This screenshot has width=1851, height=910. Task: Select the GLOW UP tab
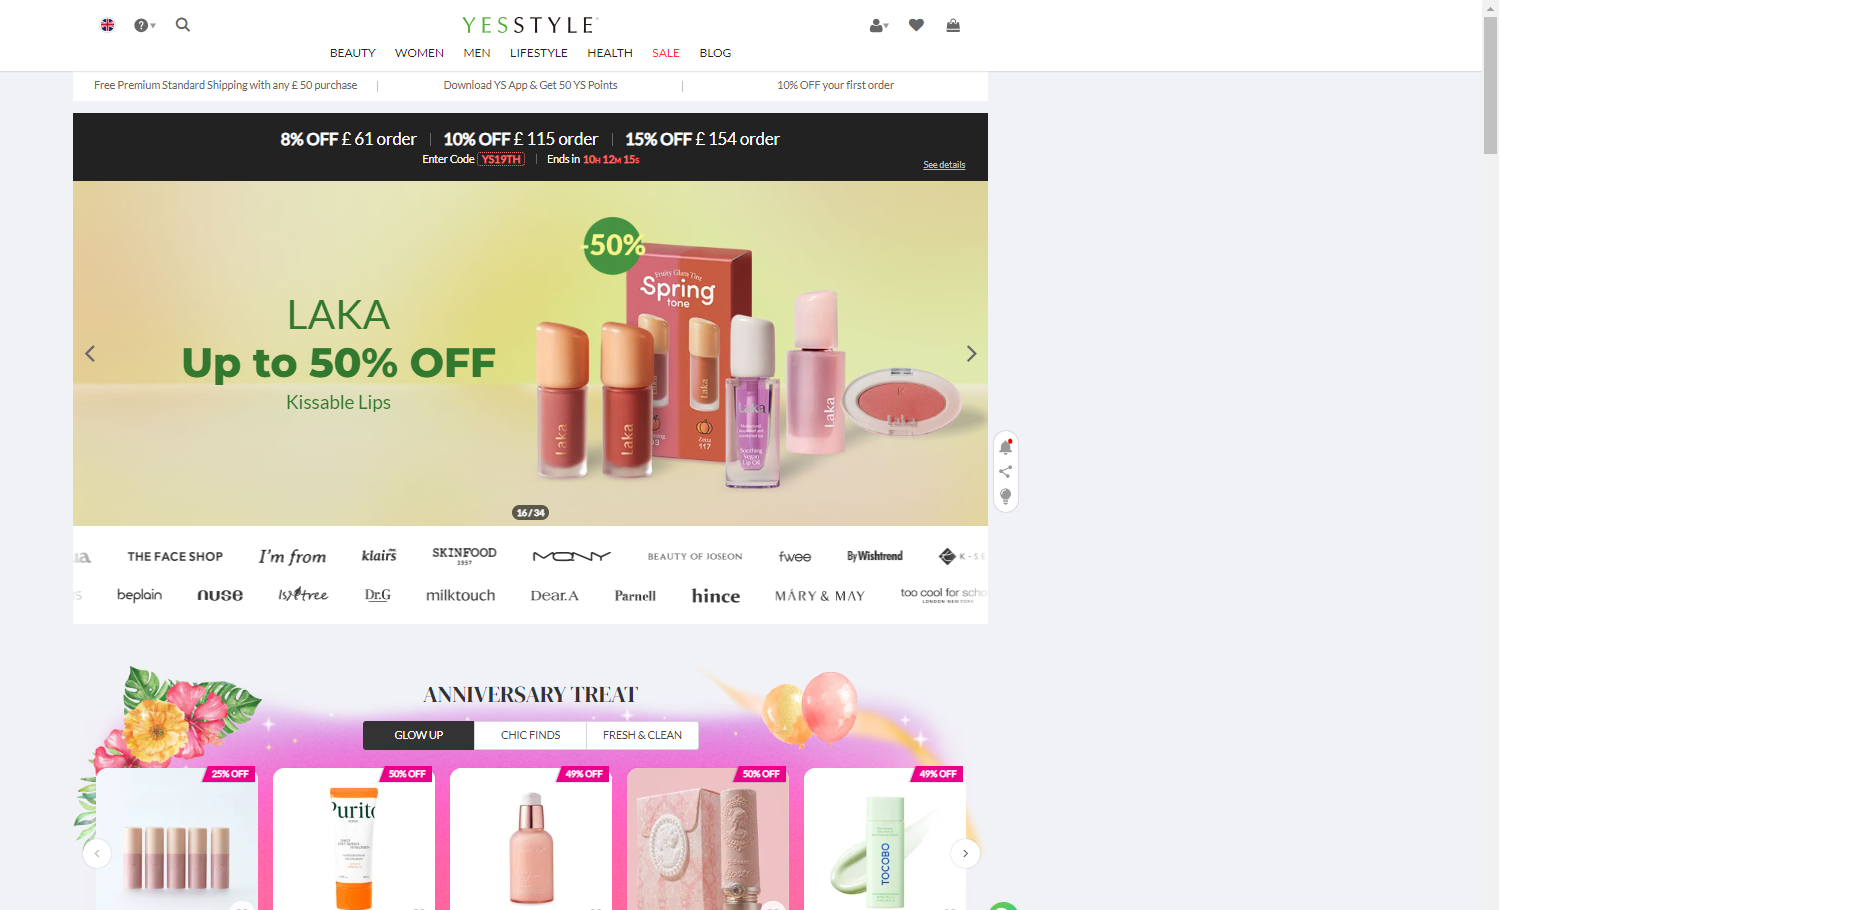[418, 735]
